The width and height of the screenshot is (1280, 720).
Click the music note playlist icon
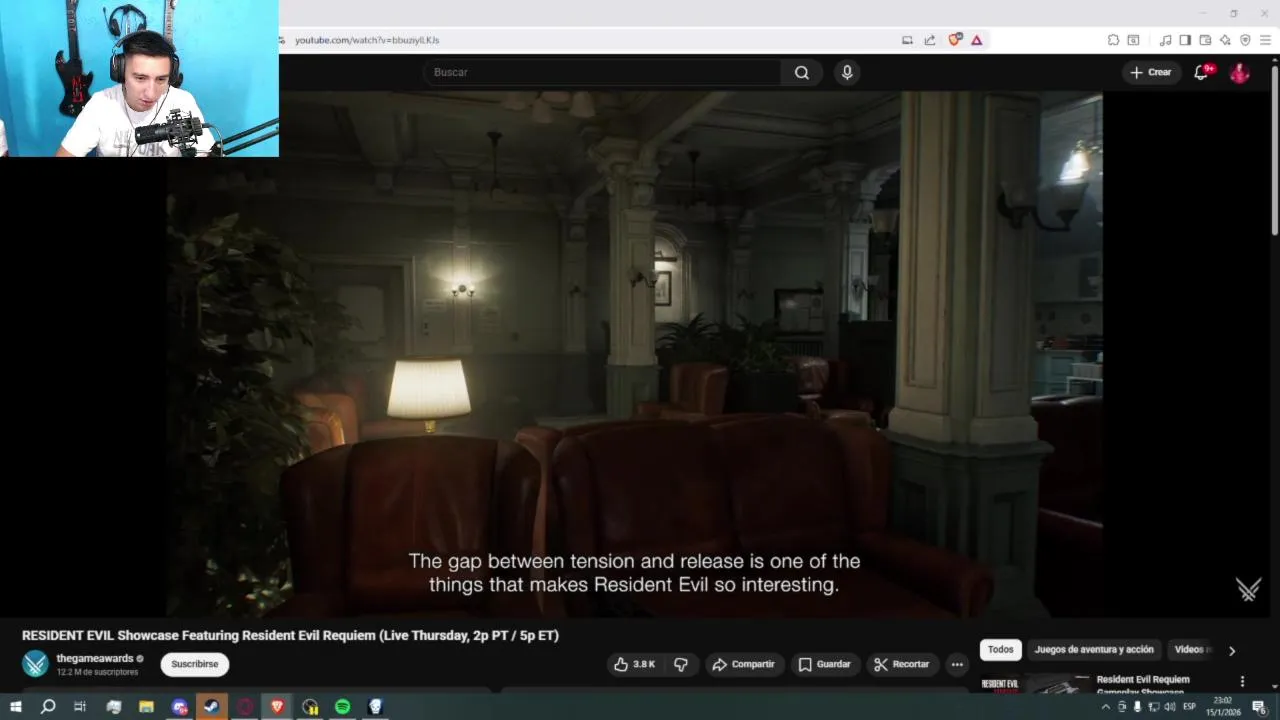click(1165, 40)
